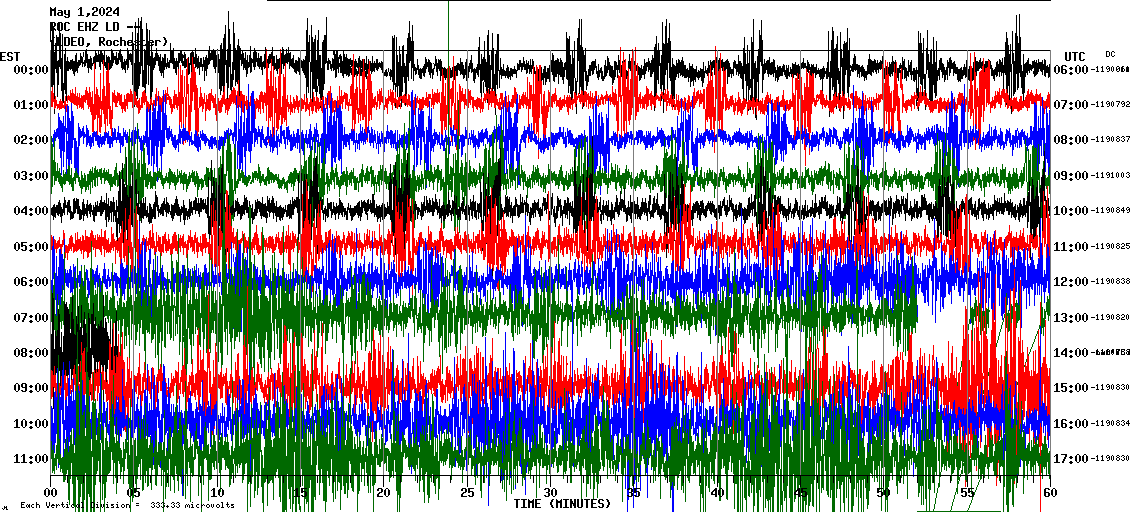The image size is (1130, 519).
Task: Select the 09:00 EST hour label
Action: coord(30,388)
